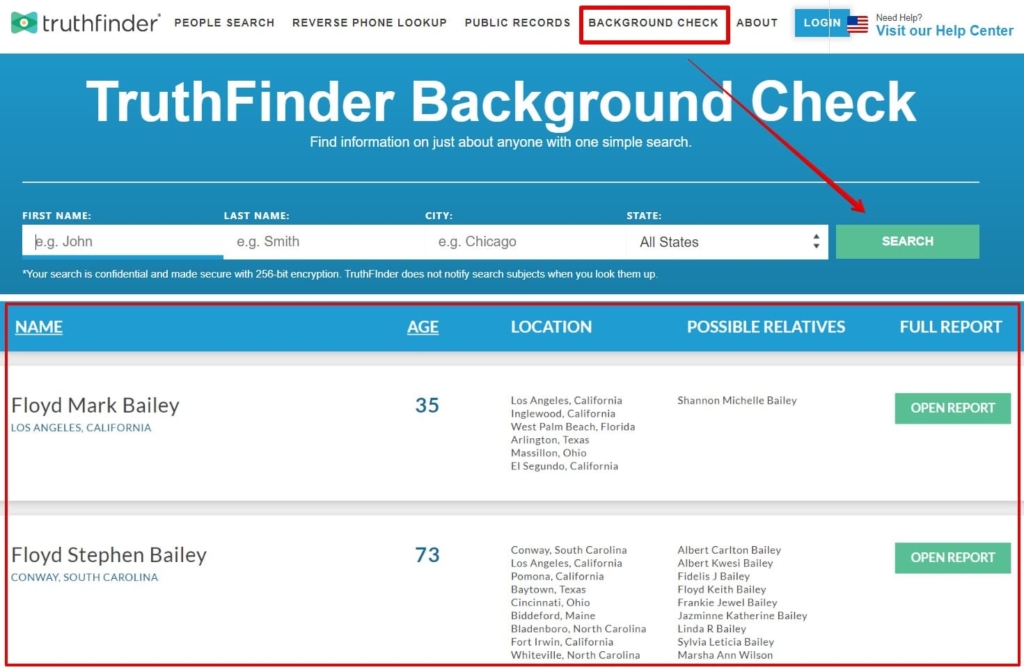This screenshot has width=1024, height=672.
Task: Click location 'Arlington, Texas'
Action: (550, 440)
